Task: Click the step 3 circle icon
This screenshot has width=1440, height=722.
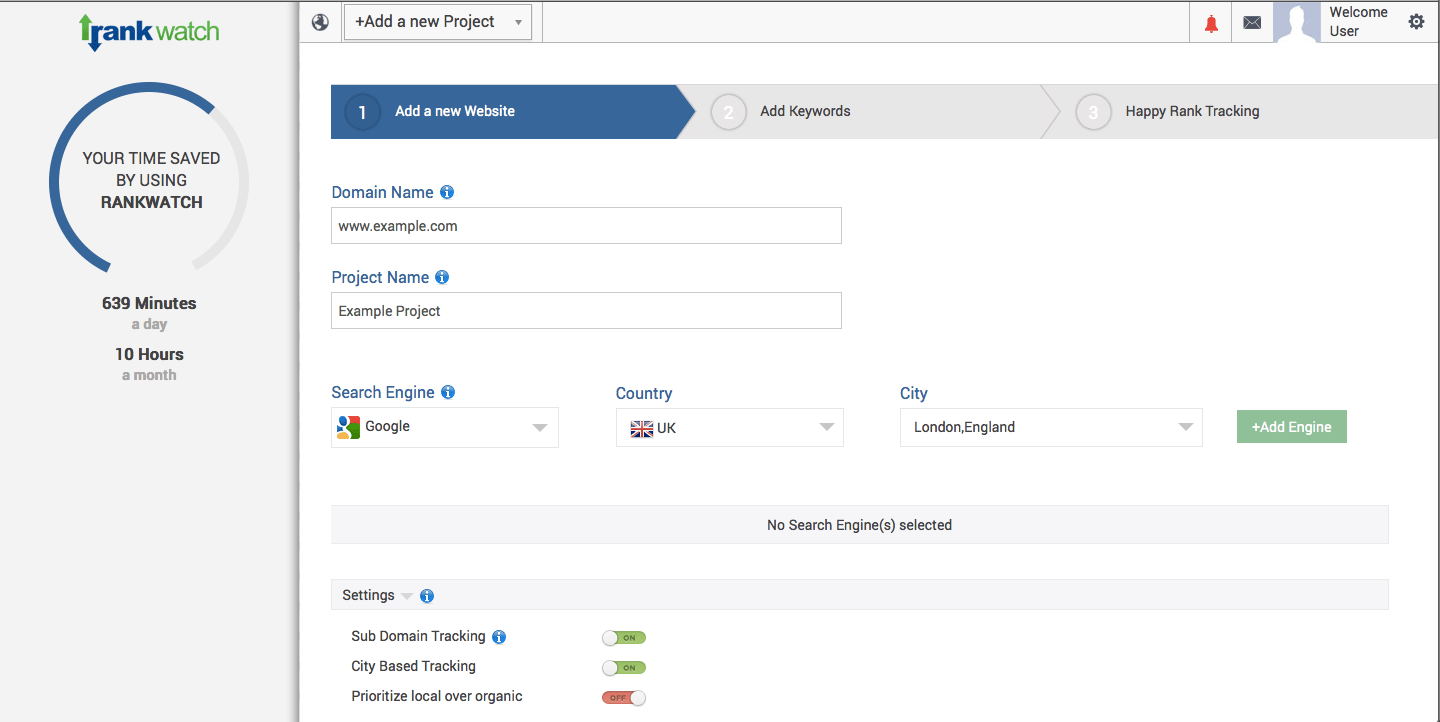Action: point(1093,112)
